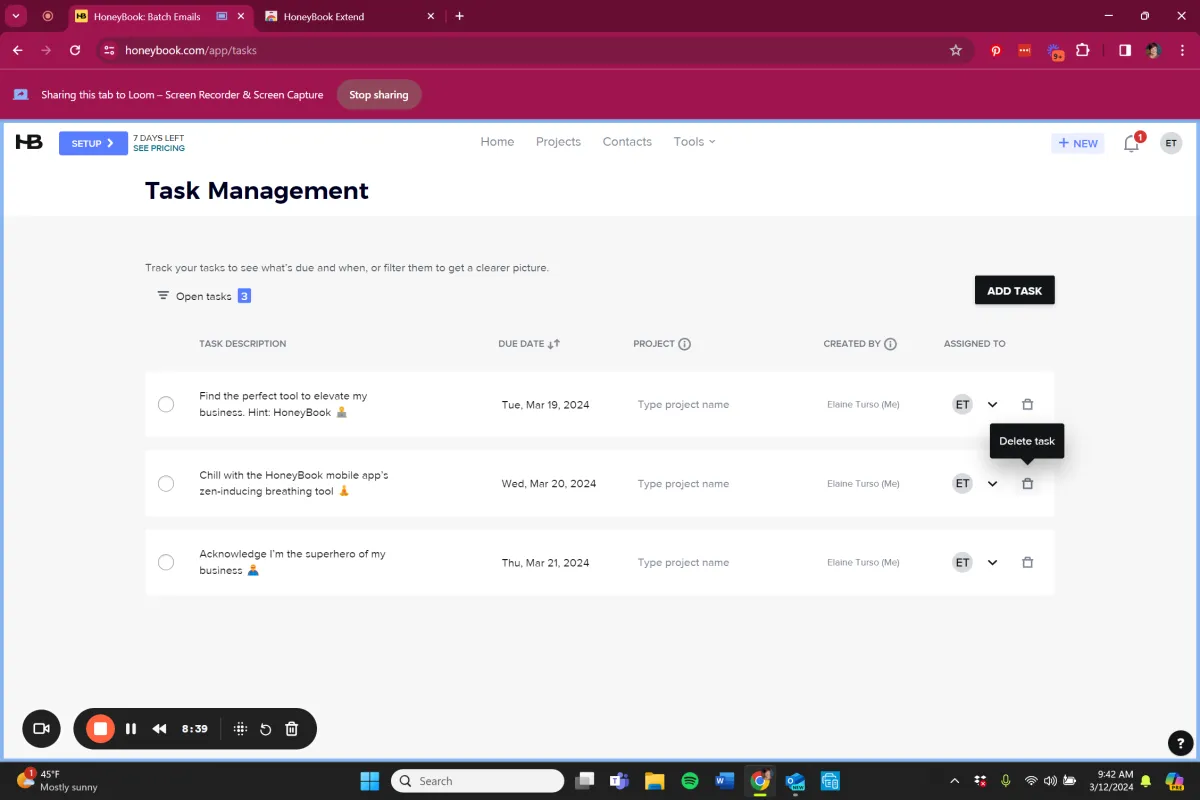Open the Projects menu
Viewport: 1200px width, 800px height.
(x=558, y=142)
